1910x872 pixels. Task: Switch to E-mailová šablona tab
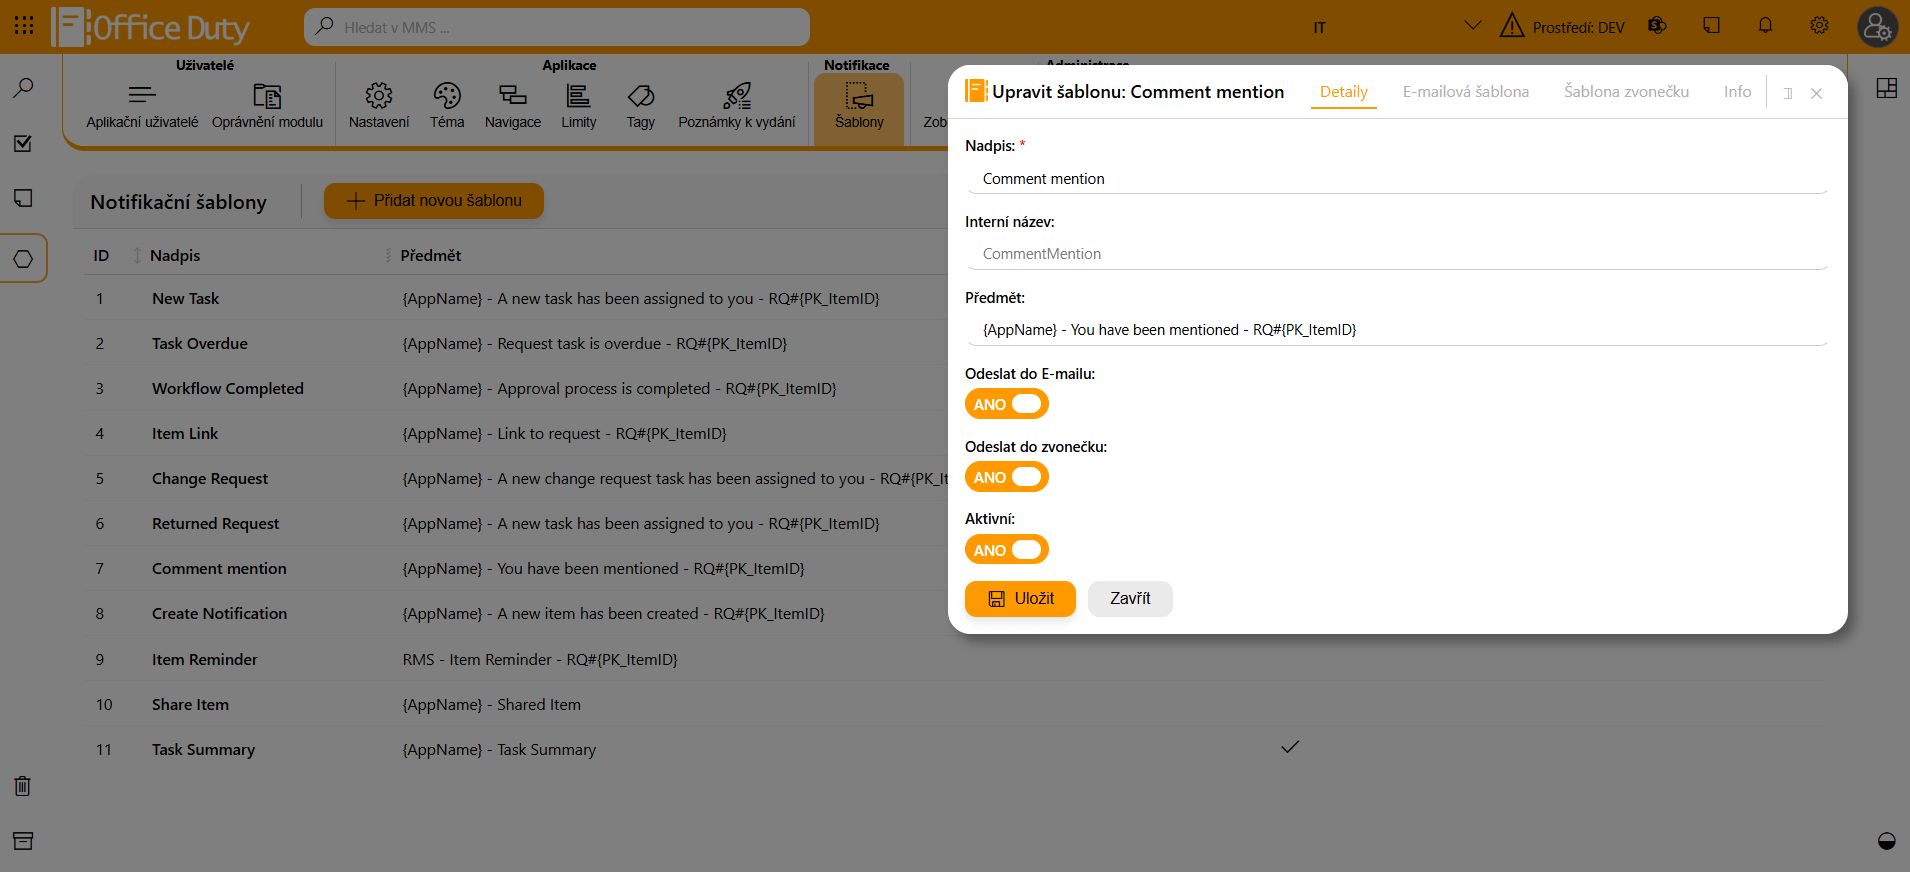(1466, 92)
